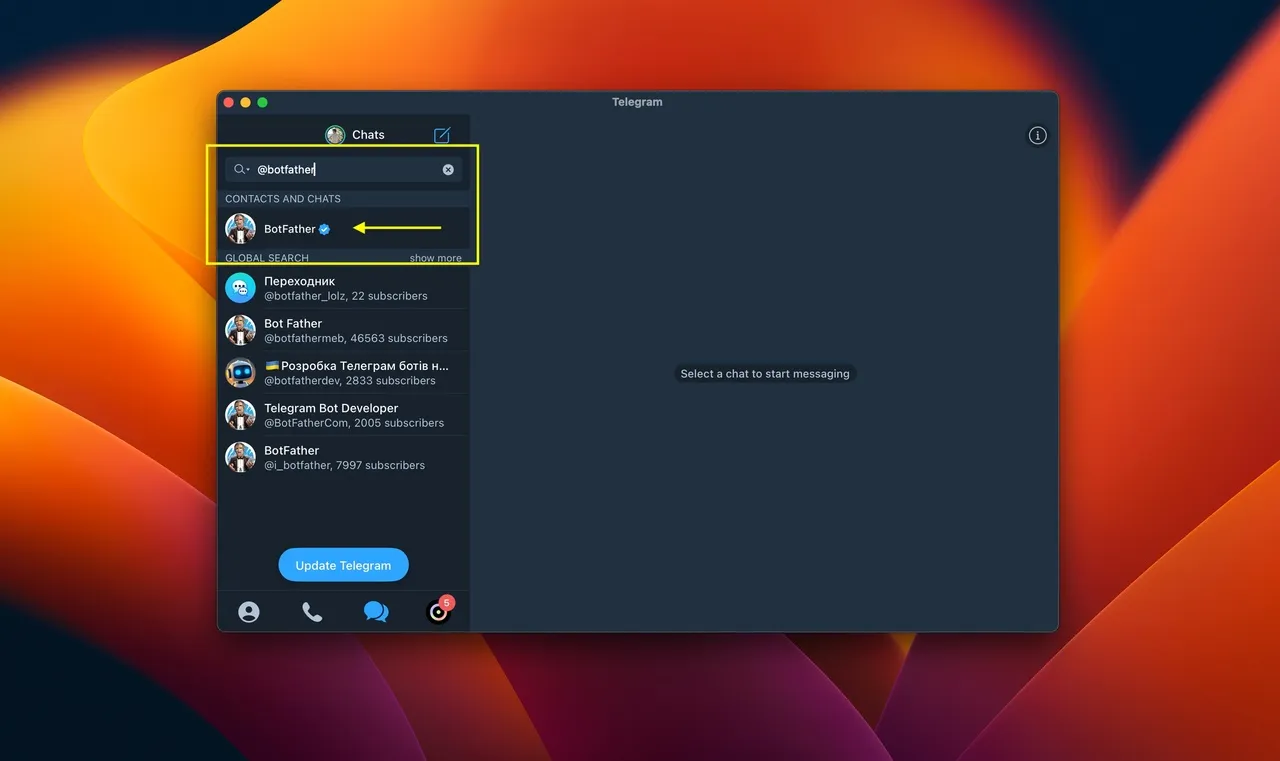Click the "CONTACTS AND CHATS" section header
1280x761 pixels.
click(x=283, y=199)
